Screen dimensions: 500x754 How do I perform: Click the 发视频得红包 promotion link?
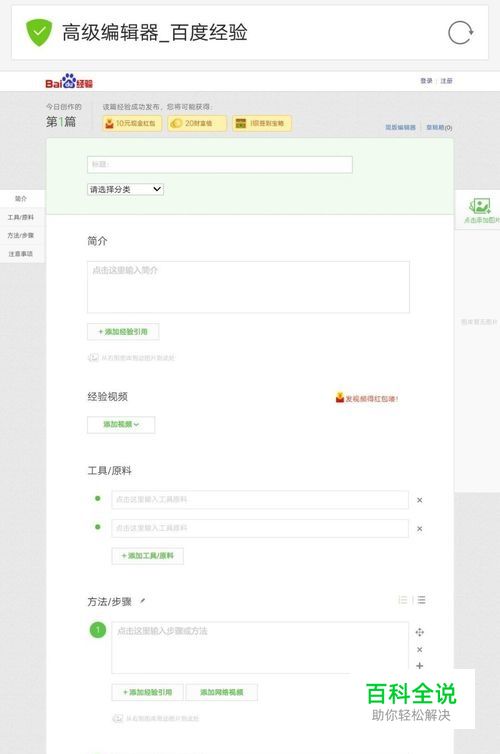tap(367, 398)
